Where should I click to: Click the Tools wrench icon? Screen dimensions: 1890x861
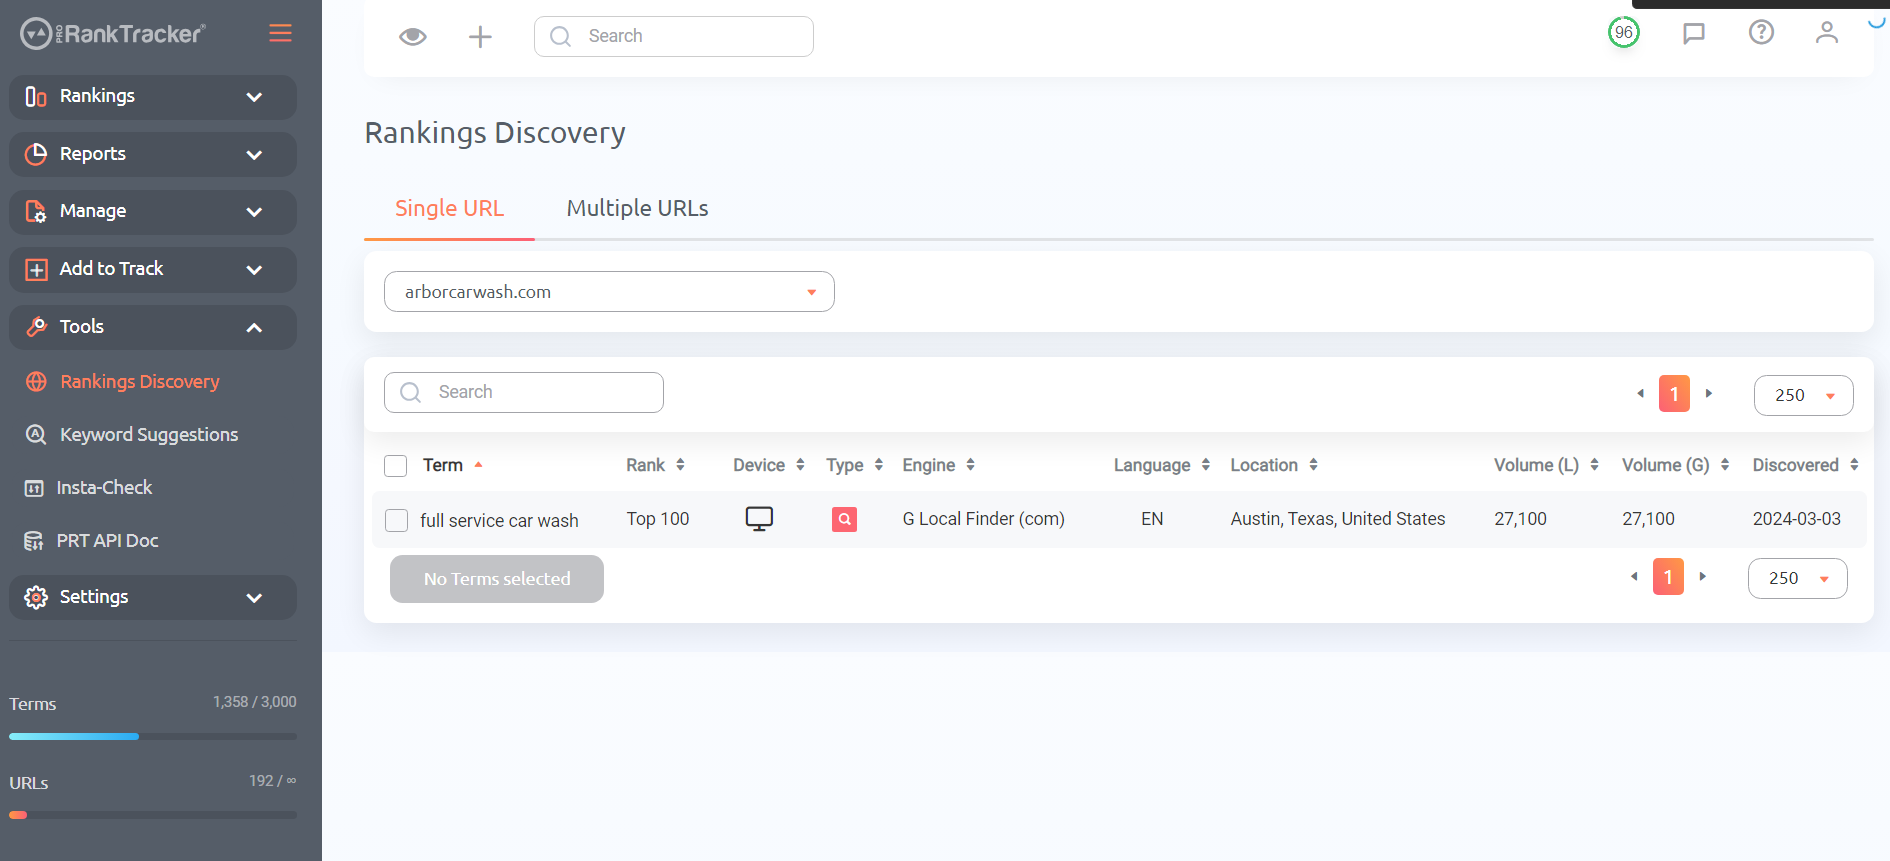pos(36,327)
